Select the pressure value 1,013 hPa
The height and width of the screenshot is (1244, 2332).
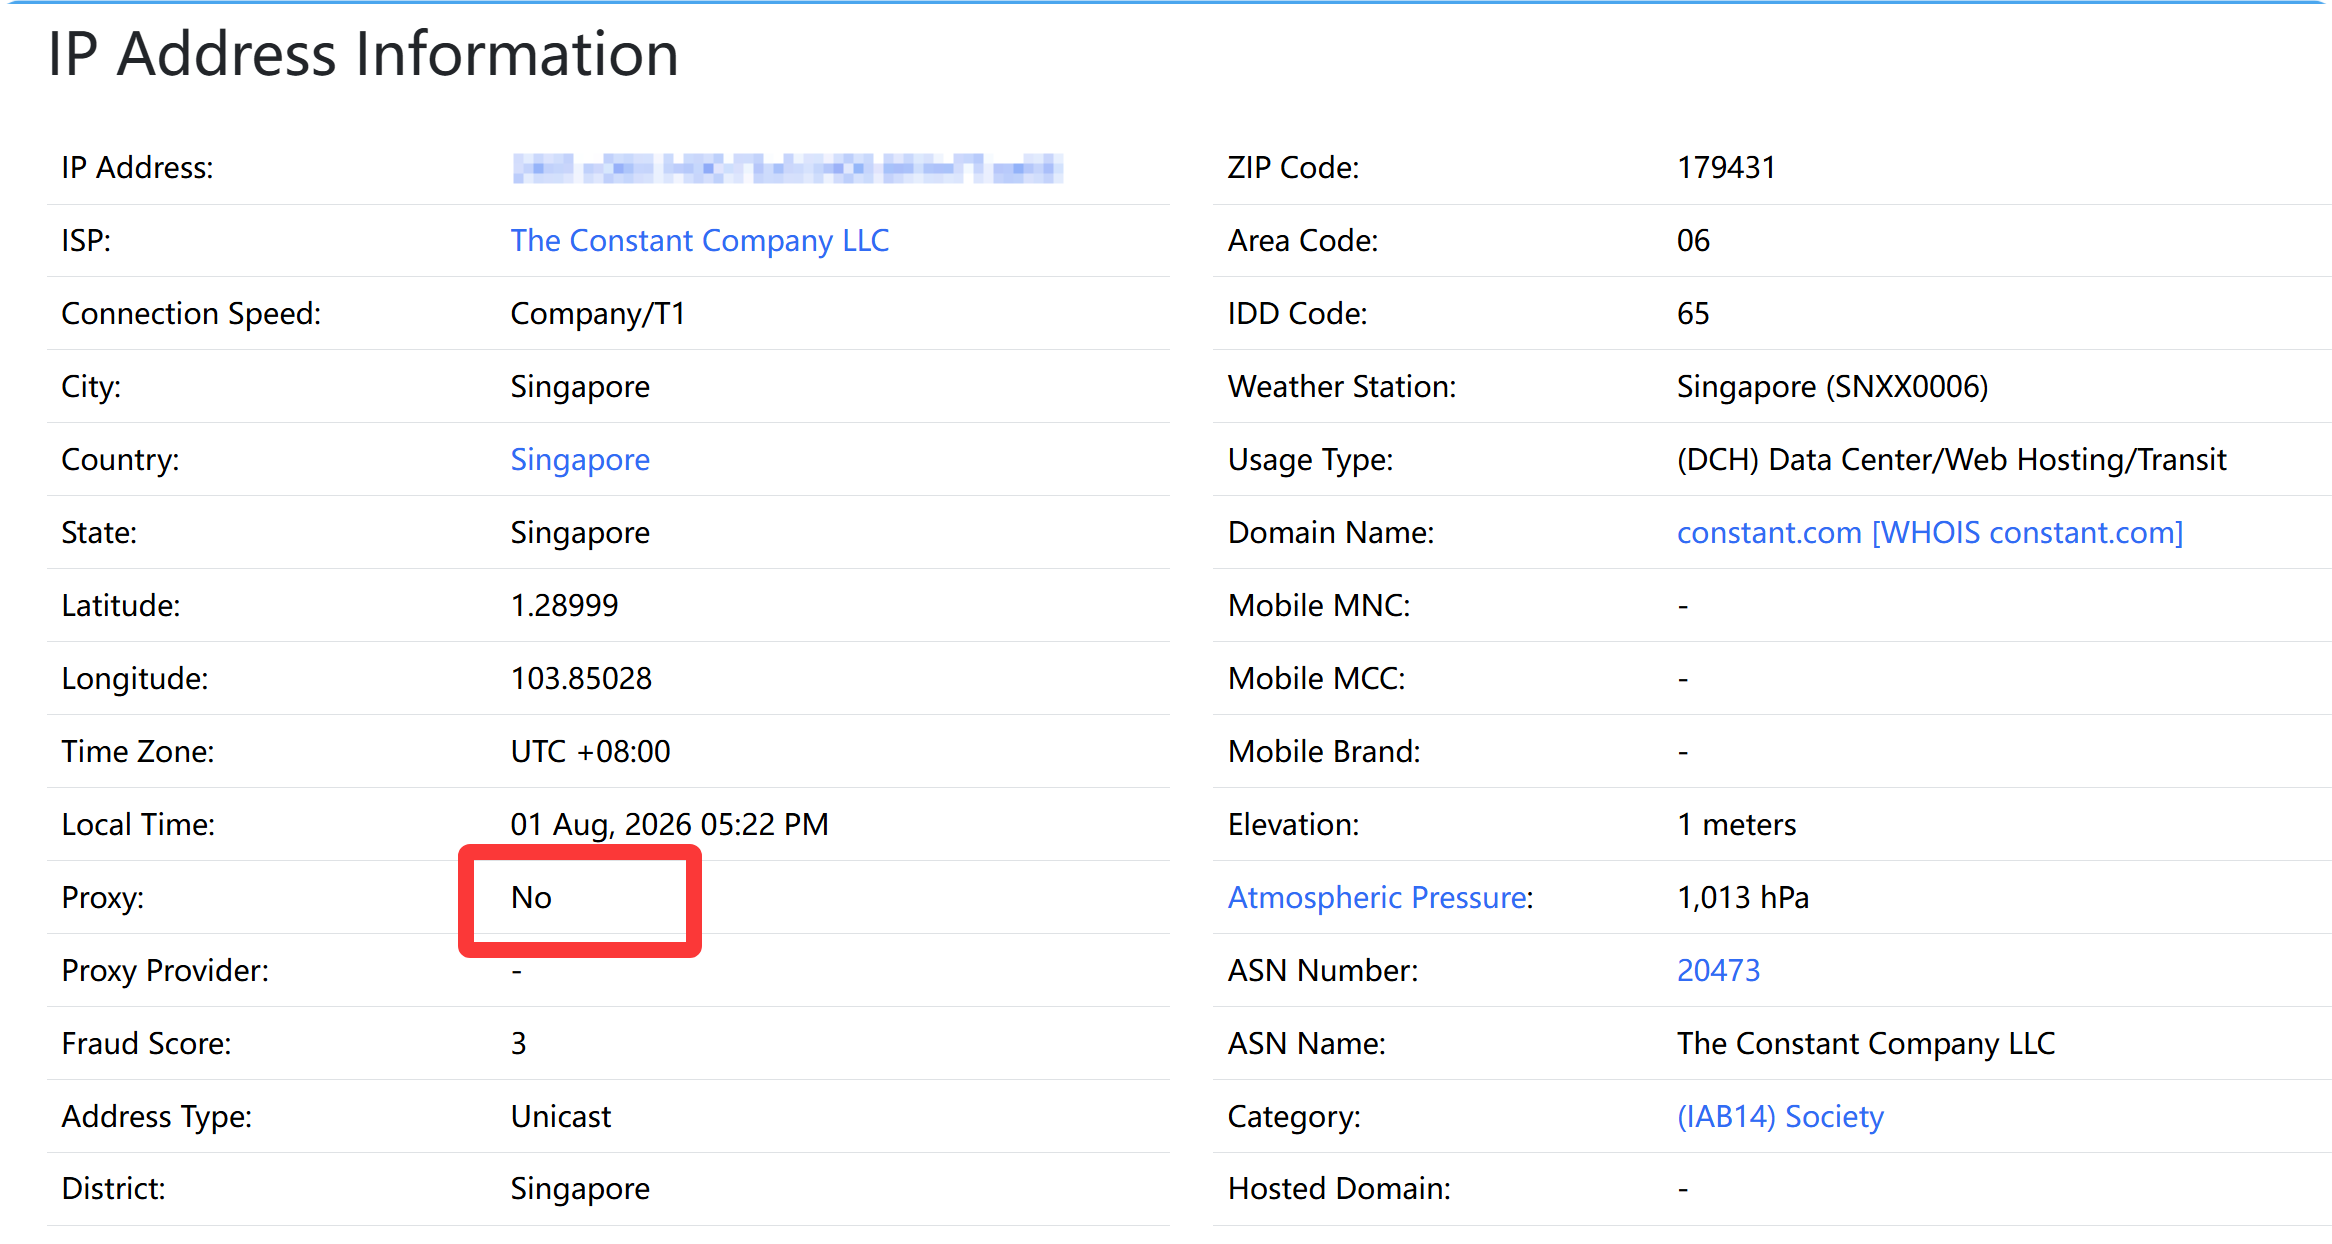(x=1742, y=898)
